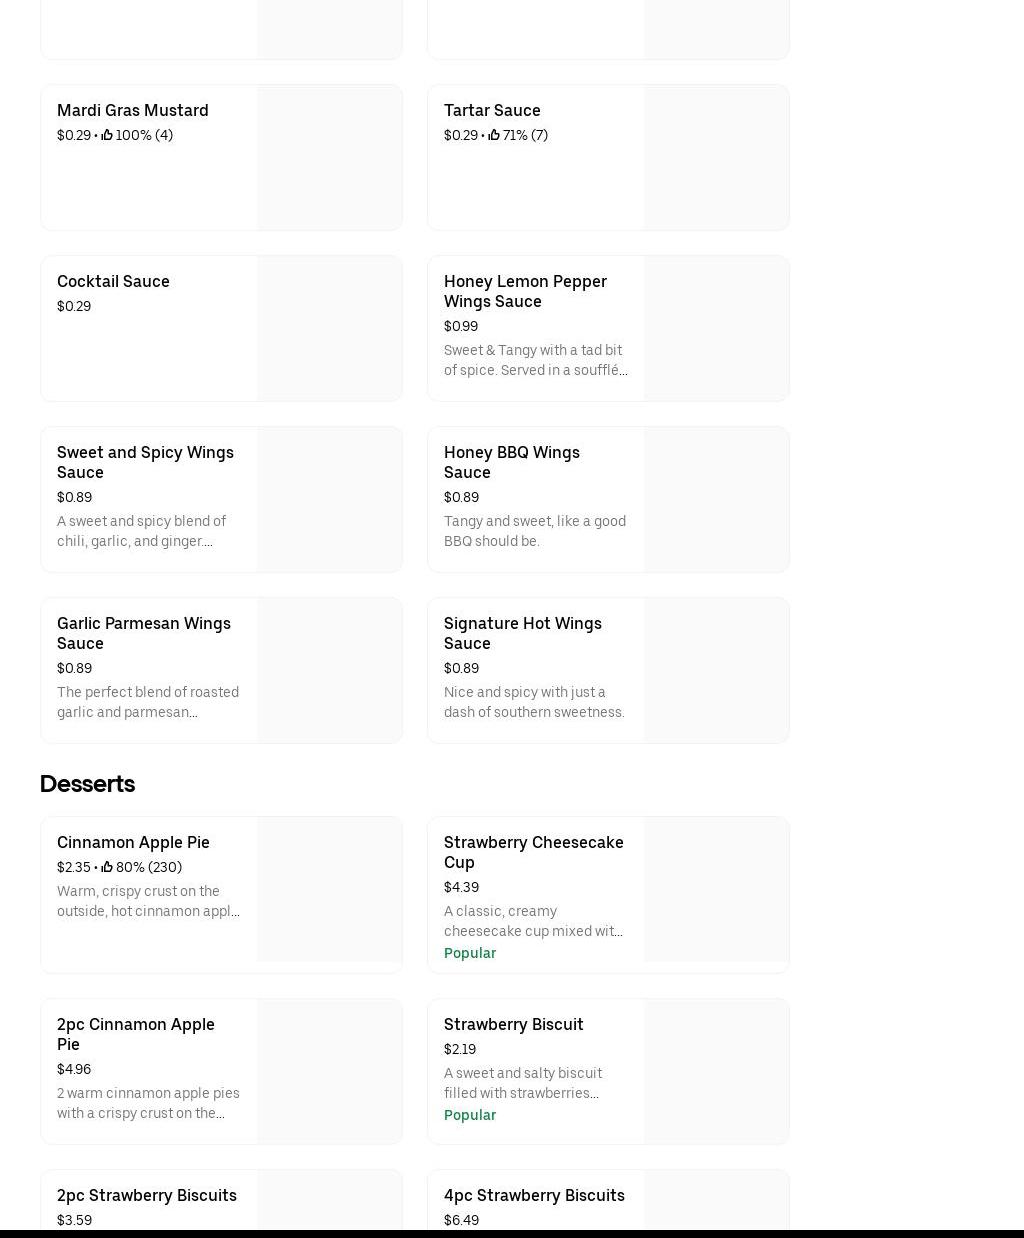Select the 2pc Cinnamon Apple Pie title

135,1034
